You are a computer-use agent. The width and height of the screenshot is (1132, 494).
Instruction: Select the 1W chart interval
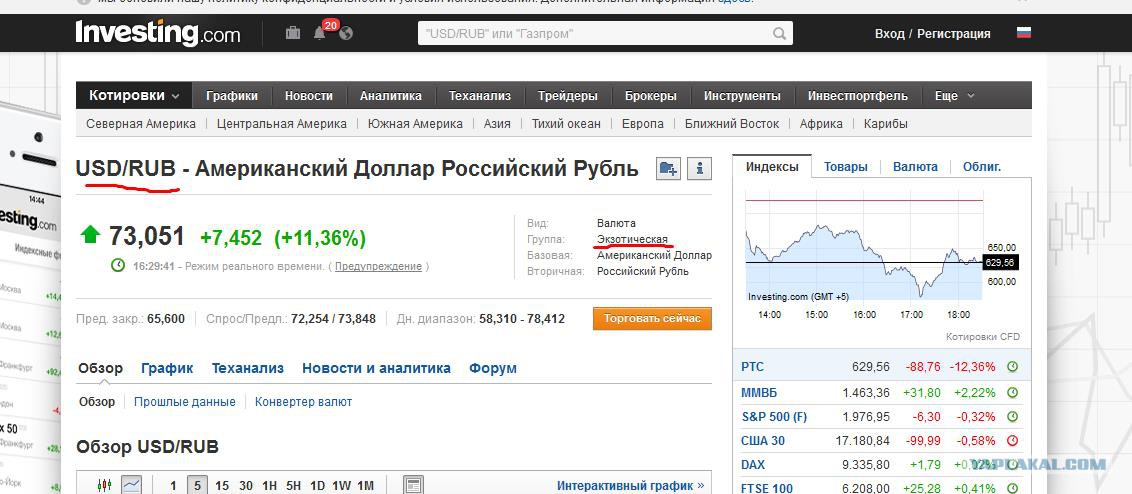pyautogui.click(x=341, y=485)
